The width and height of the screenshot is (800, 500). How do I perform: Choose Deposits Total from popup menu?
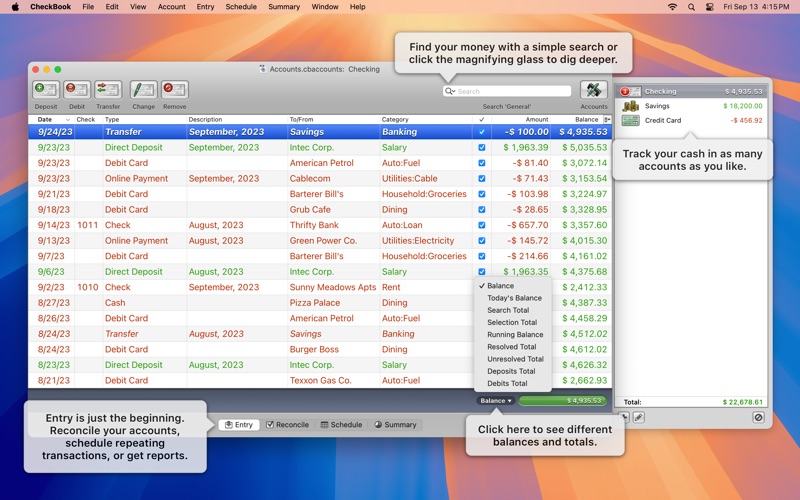[x=511, y=371]
